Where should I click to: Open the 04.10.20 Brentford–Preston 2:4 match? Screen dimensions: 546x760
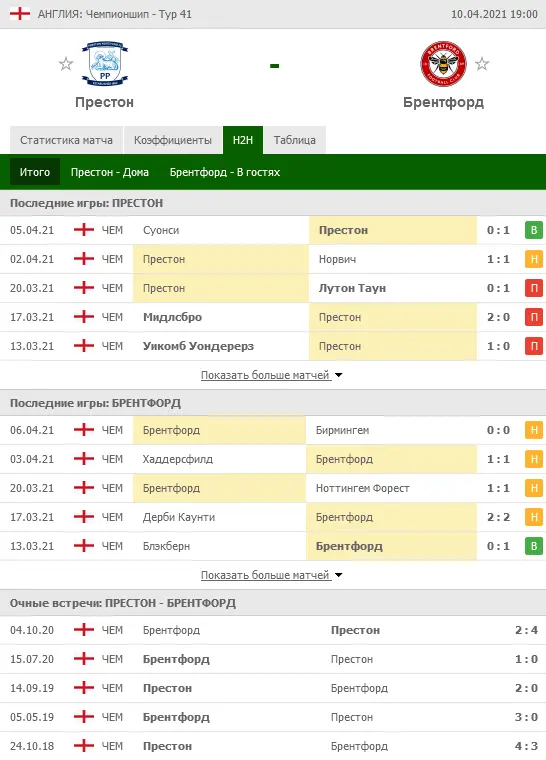(x=273, y=630)
